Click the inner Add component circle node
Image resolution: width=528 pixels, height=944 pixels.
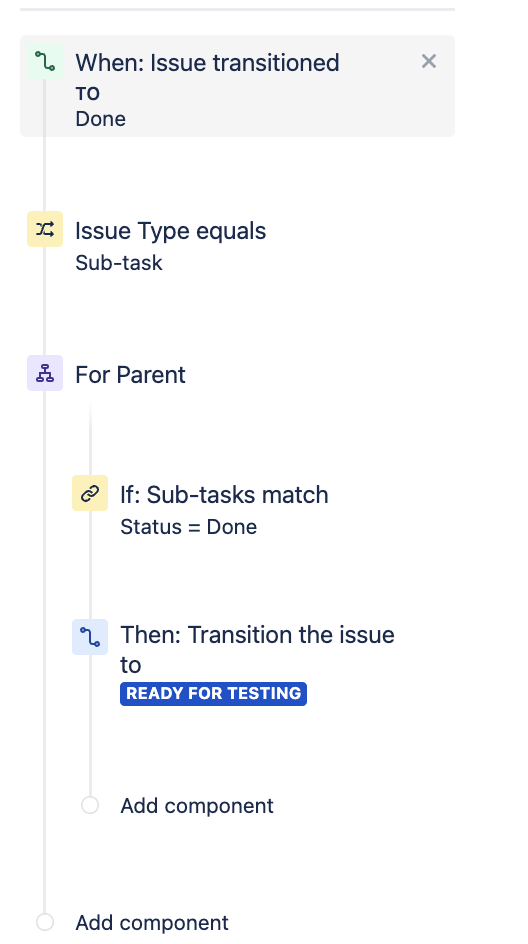[x=90, y=805]
